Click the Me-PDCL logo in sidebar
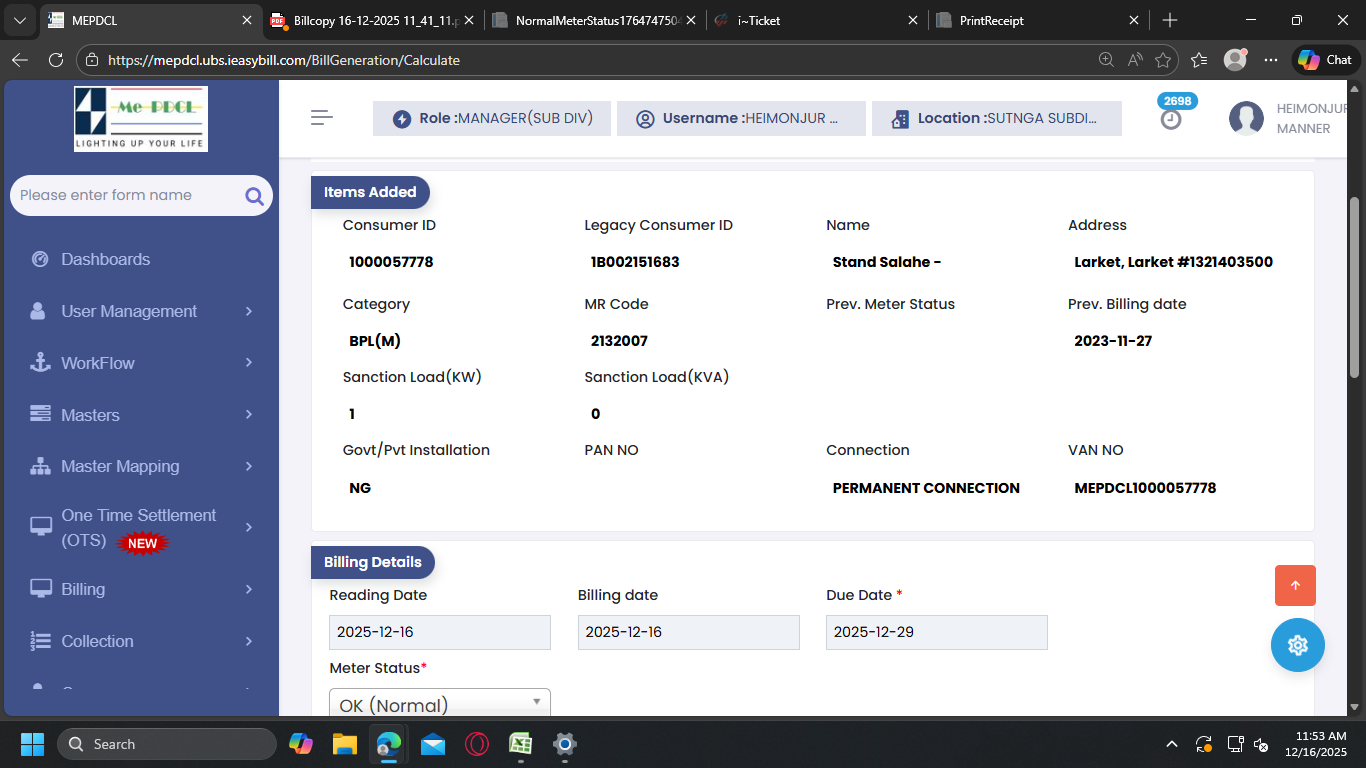The height and width of the screenshot is (768, 1366). tap(141, 118)
